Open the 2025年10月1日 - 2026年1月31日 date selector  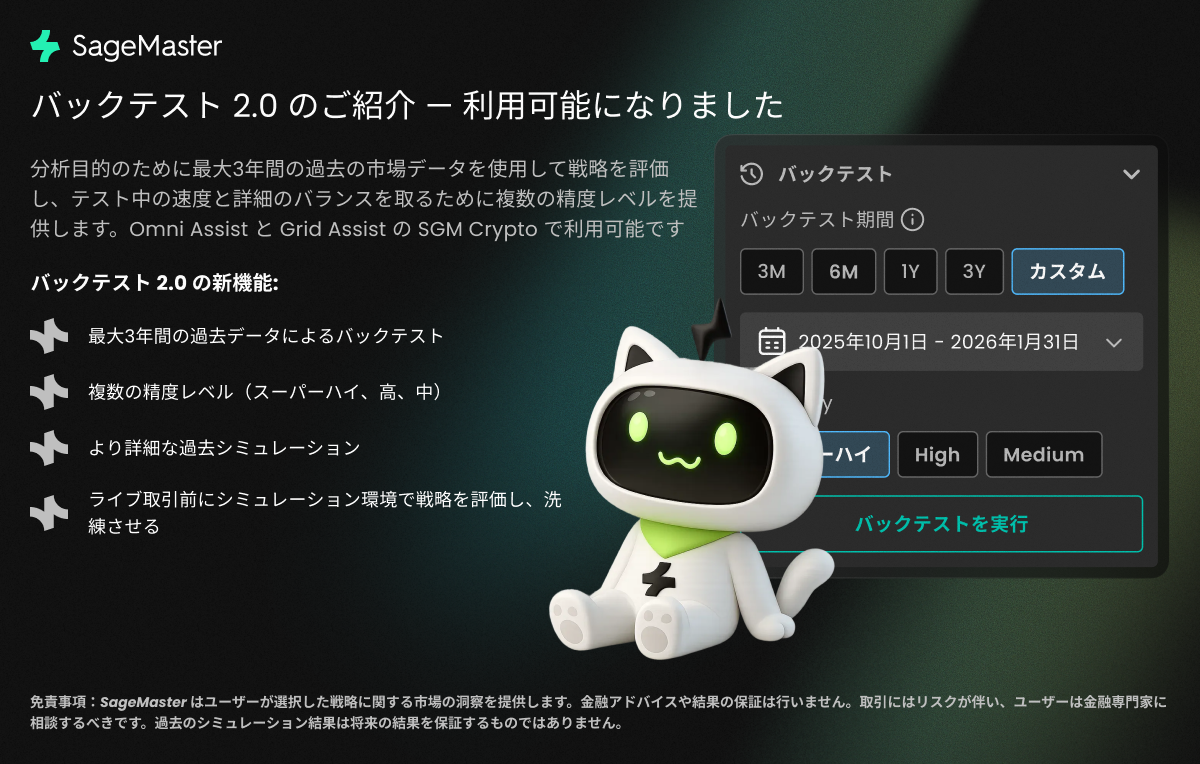click(x=941, y=342)
